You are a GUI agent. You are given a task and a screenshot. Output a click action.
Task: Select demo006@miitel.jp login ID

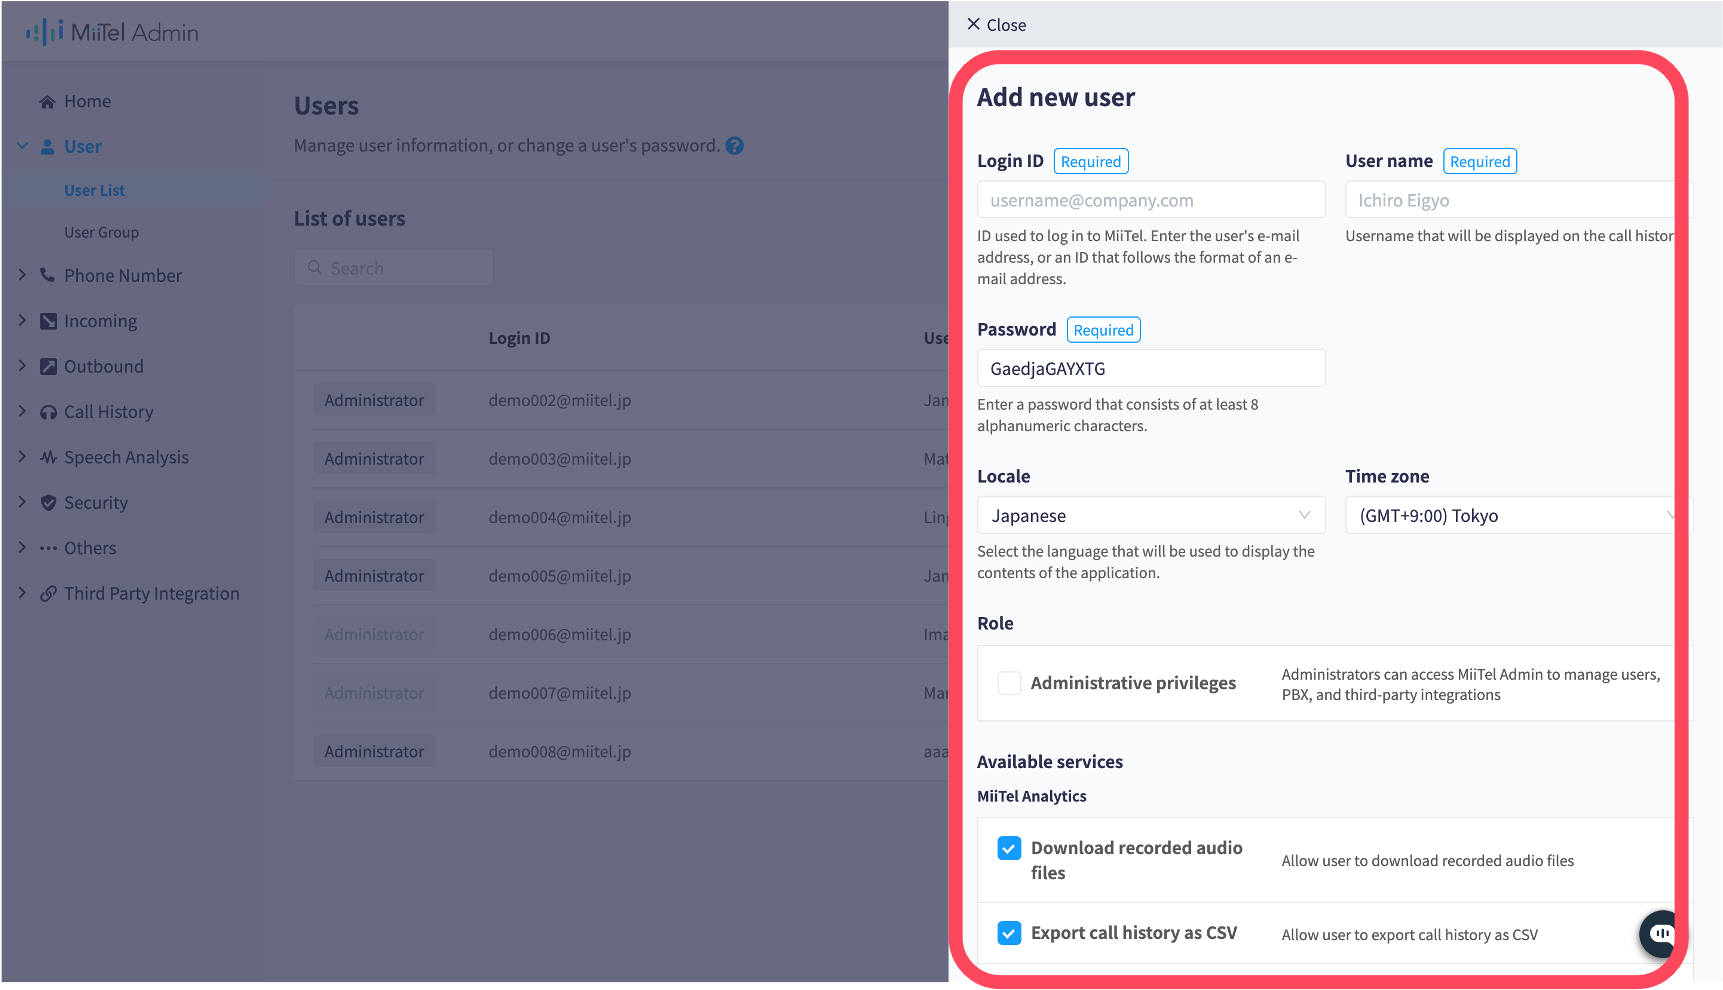(x=560, y=634)
